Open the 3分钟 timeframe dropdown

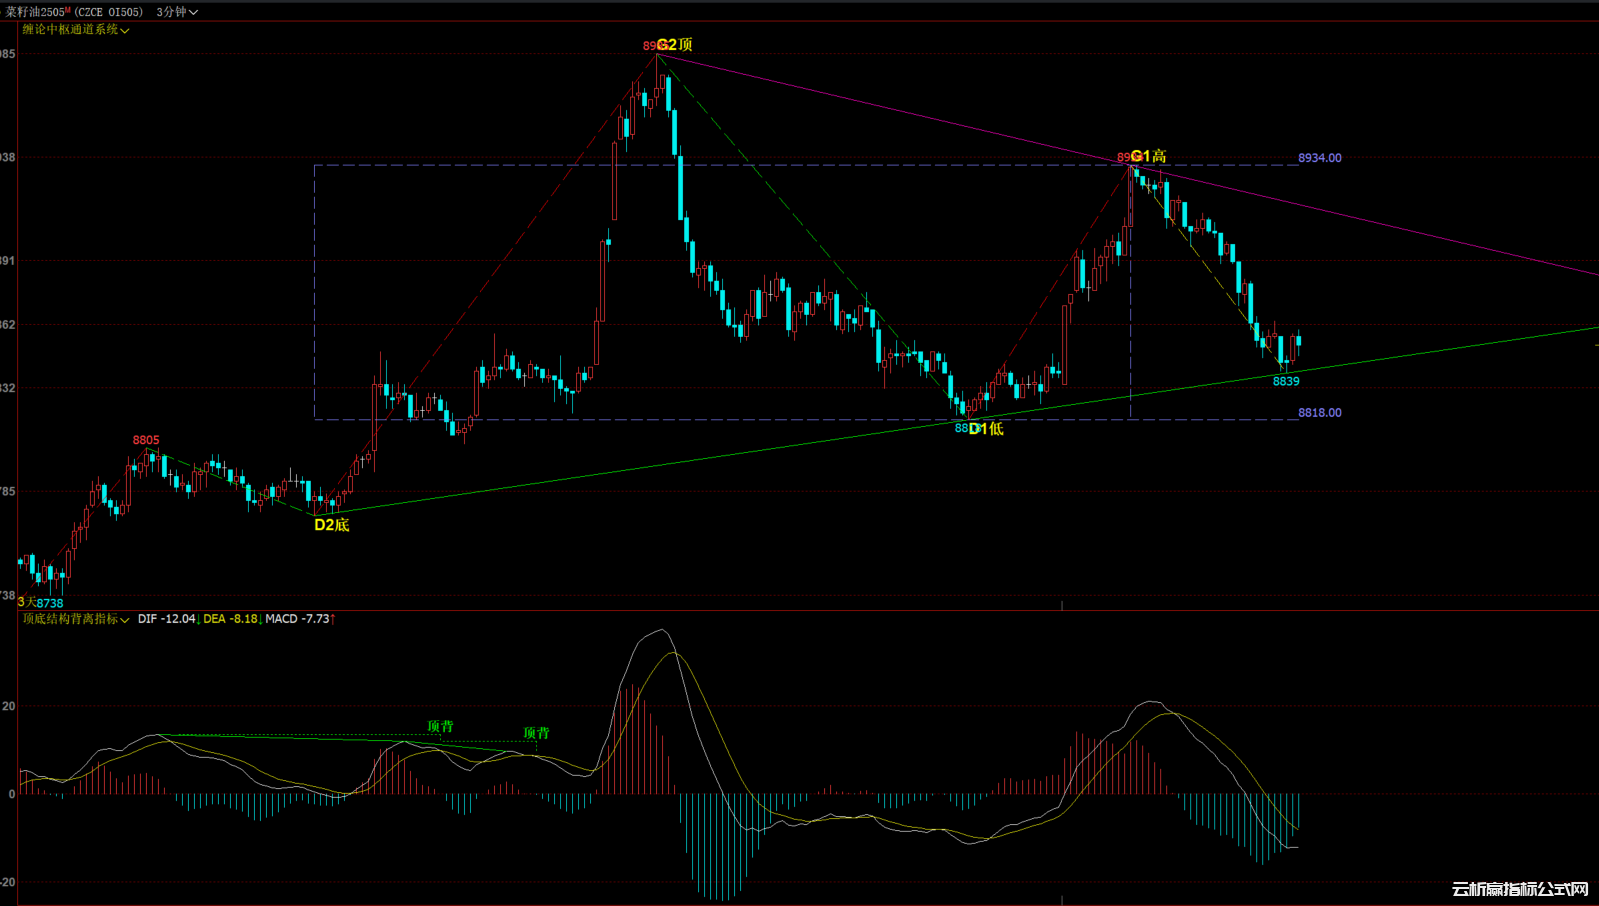[x=177, y=12]
